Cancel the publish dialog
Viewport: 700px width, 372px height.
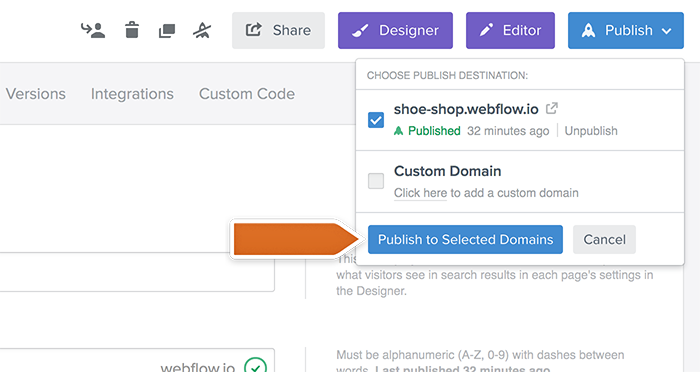tap(604, 239)
